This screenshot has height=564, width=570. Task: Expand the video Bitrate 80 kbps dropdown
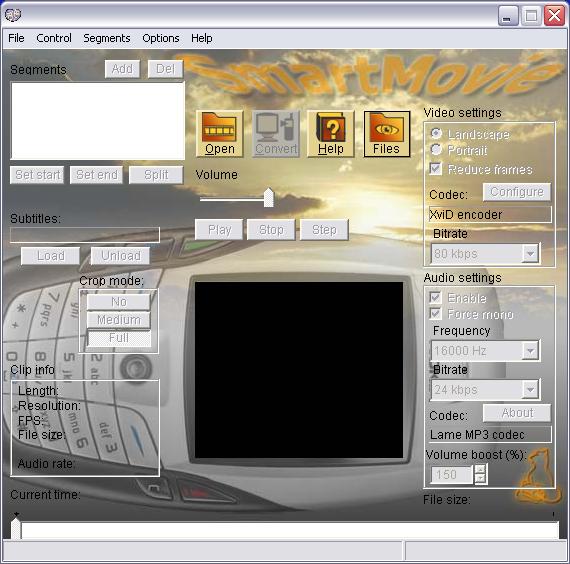pyautogui.click(x=530, y=253)
